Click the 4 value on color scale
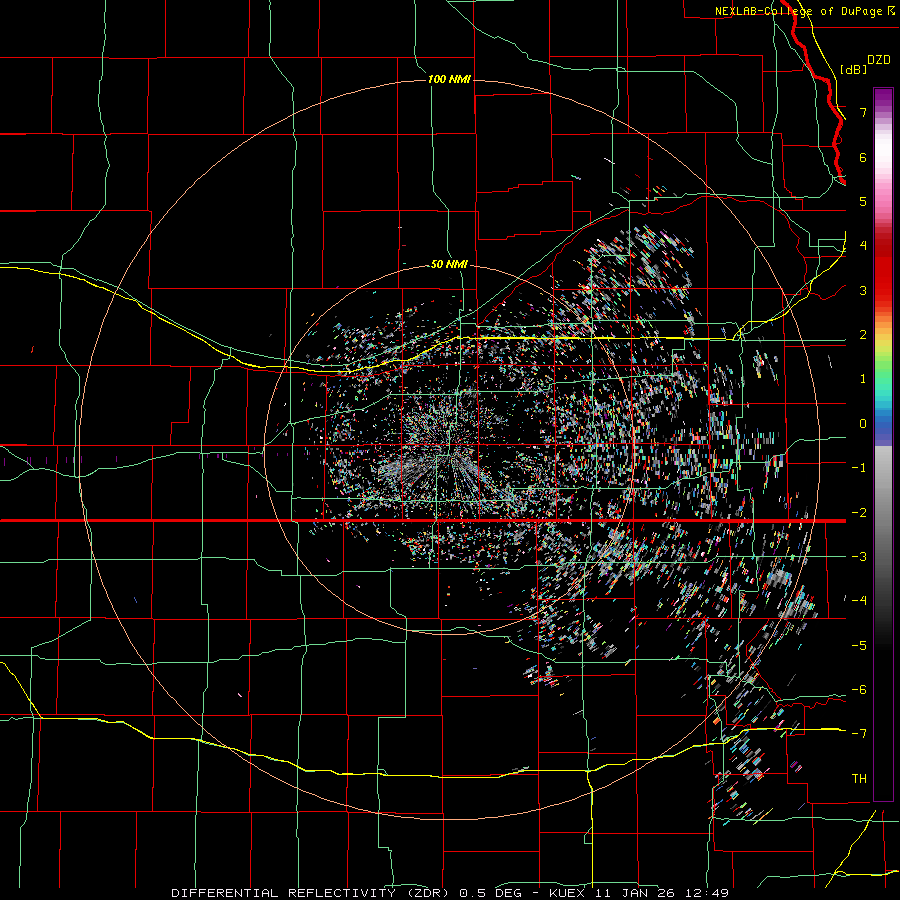900x900 pixels. 863,245
